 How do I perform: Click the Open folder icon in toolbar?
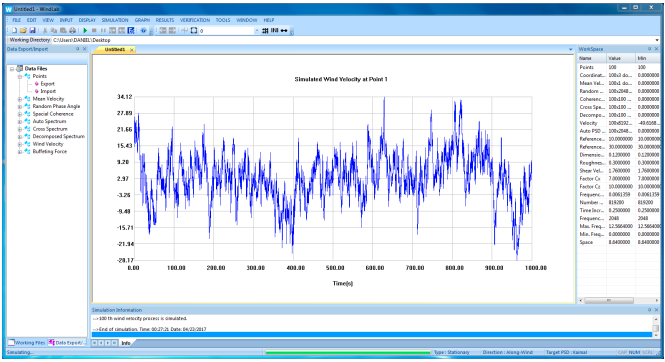point(23,31)
